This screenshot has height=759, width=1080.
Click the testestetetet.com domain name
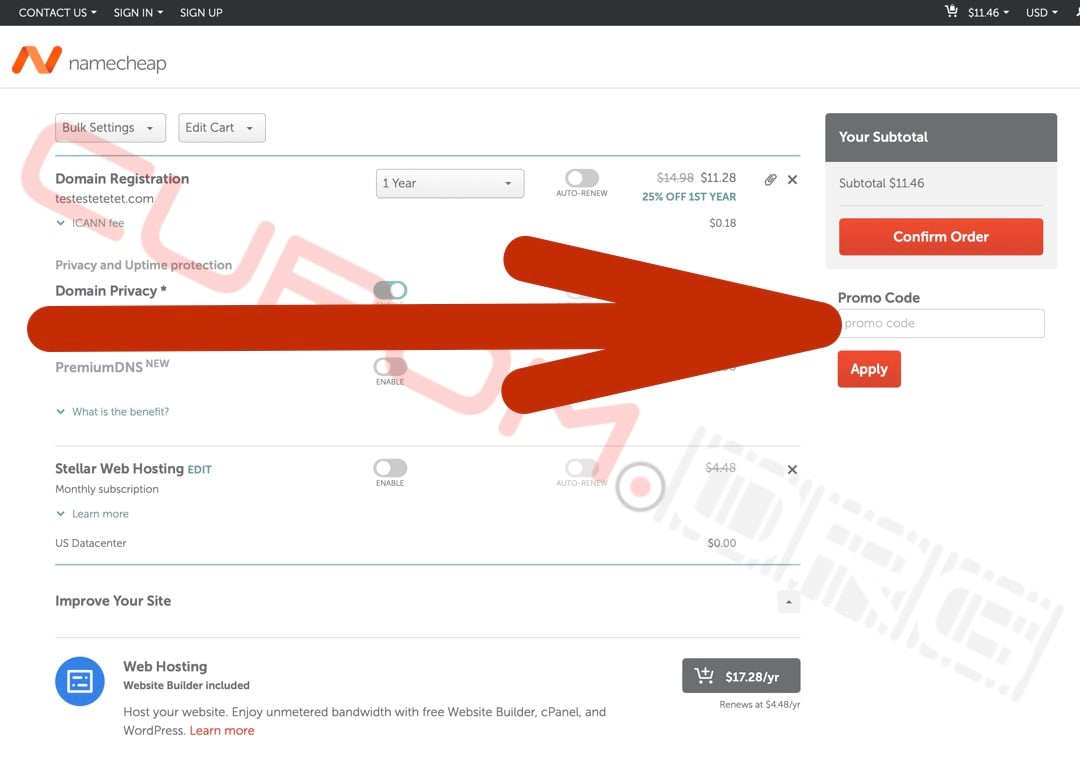click(x=104, y=198)
